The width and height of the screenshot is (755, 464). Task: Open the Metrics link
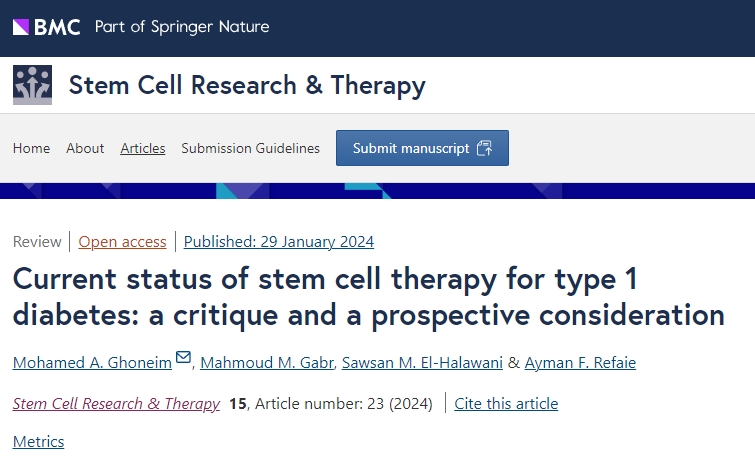pyautogui.click(x=38, y=441)
